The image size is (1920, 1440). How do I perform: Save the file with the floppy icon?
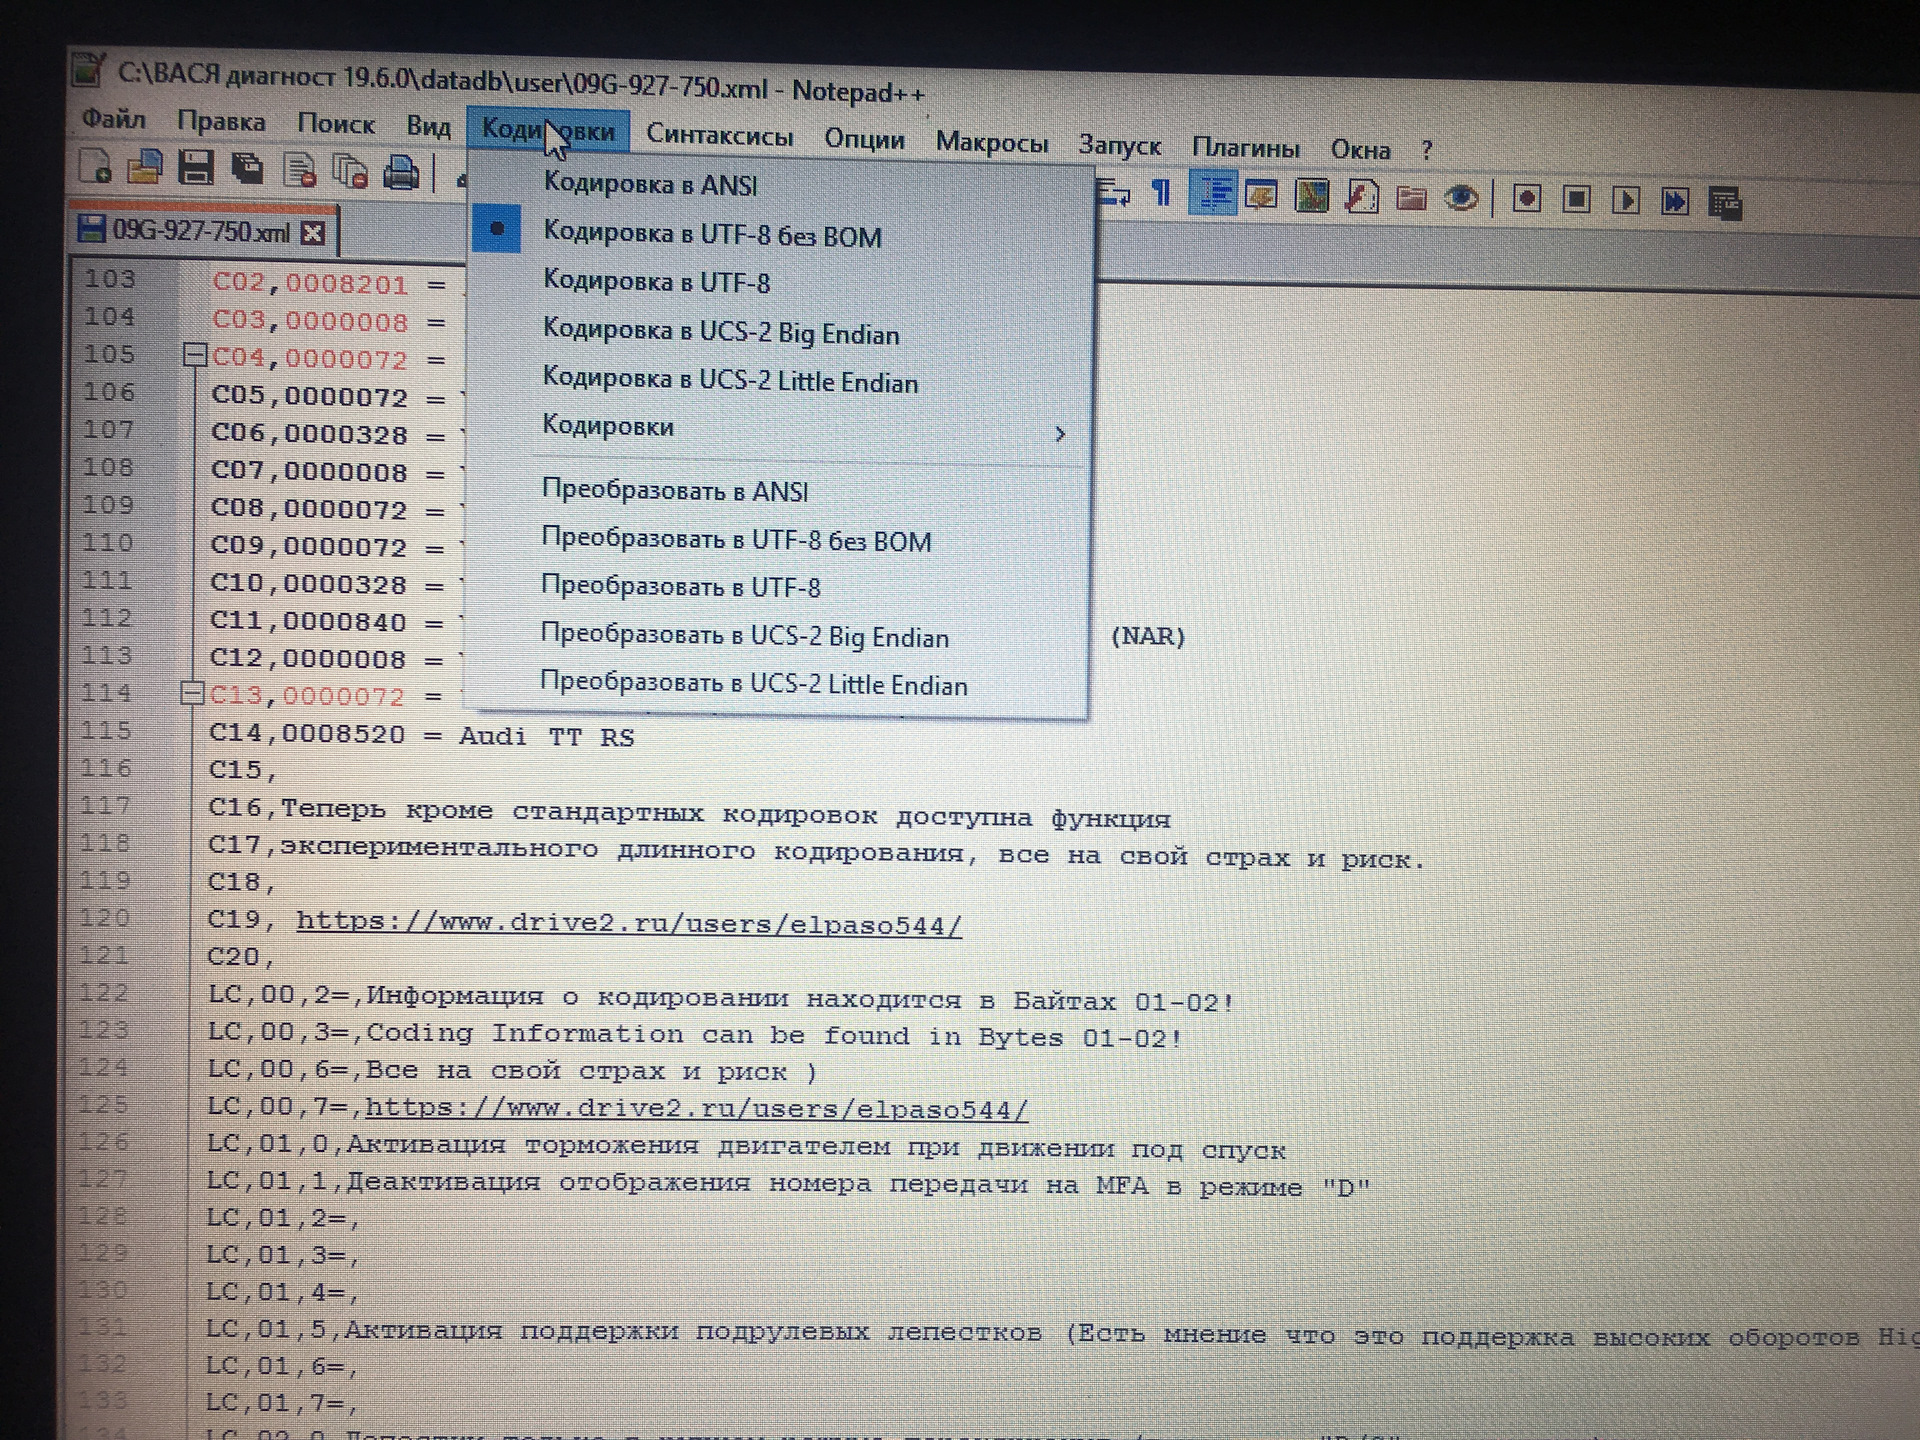(196, 167)
